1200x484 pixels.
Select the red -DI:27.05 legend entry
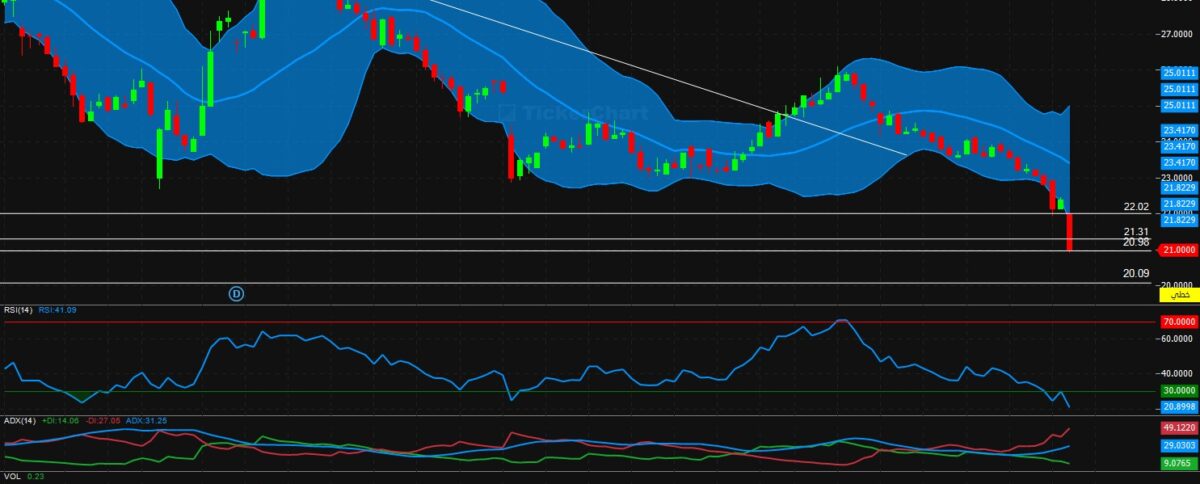(x=106, y=421)
